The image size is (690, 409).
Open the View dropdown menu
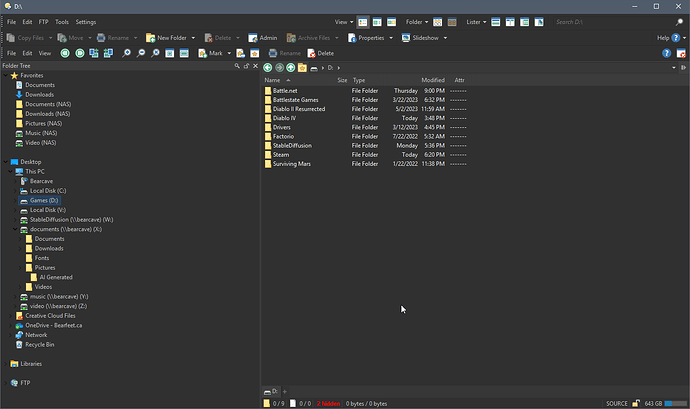344,22
